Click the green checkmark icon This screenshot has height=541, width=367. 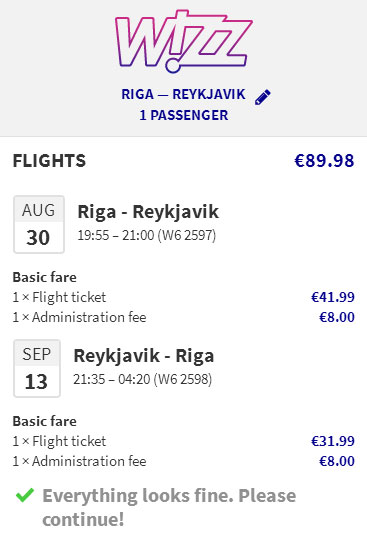(25, 495)
